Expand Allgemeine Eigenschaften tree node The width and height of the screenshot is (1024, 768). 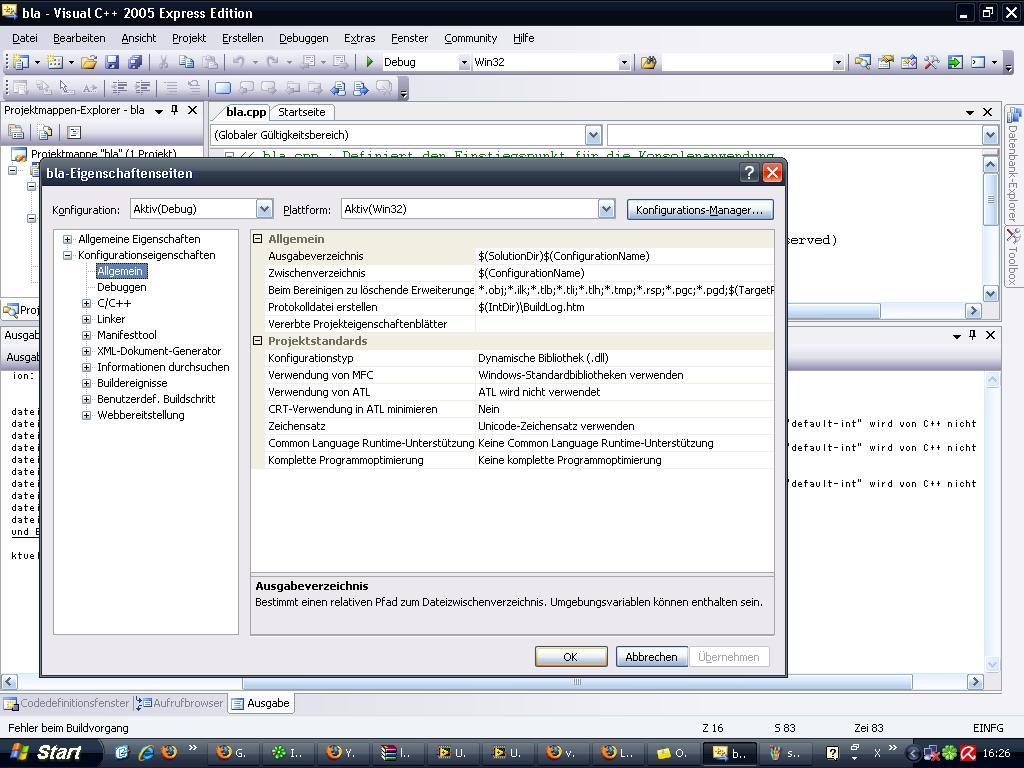(68, 239)
